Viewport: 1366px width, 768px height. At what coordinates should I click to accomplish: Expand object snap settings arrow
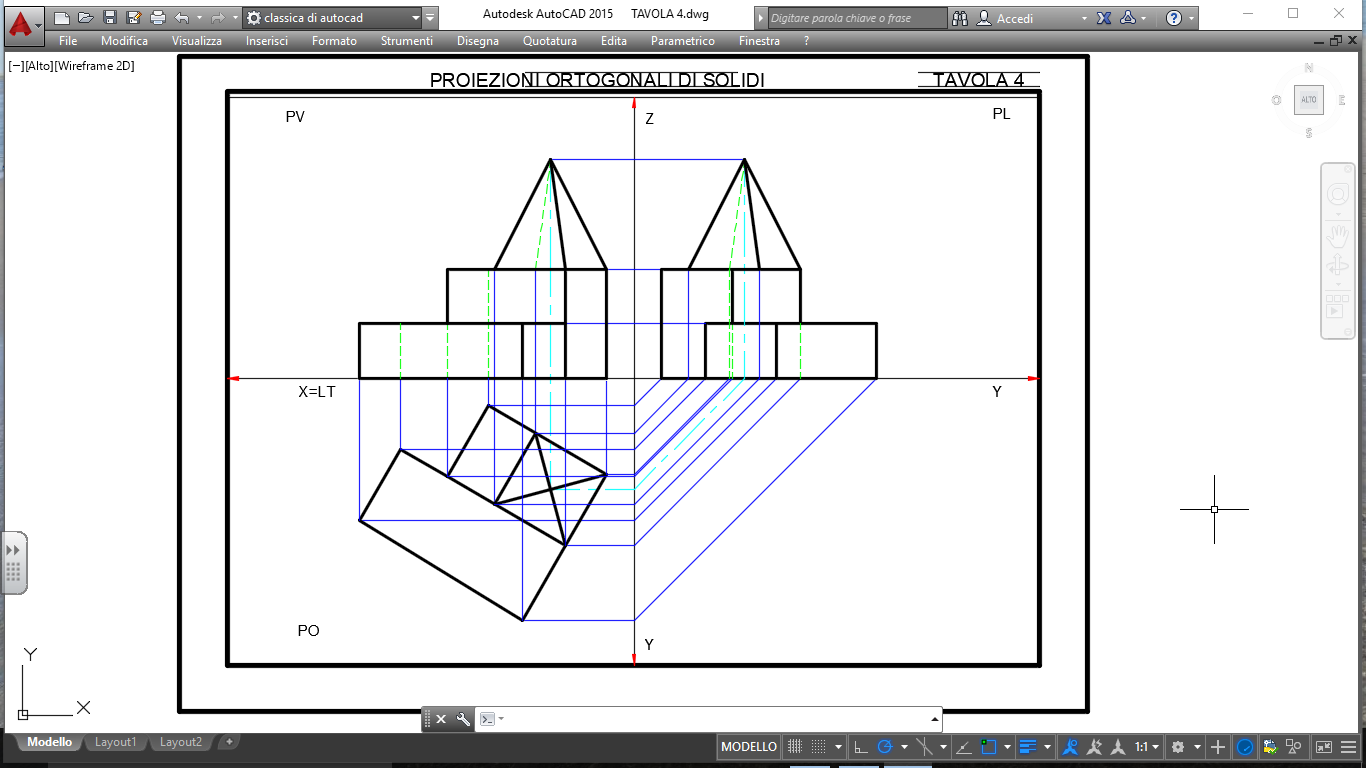(x=1007, y=747)
